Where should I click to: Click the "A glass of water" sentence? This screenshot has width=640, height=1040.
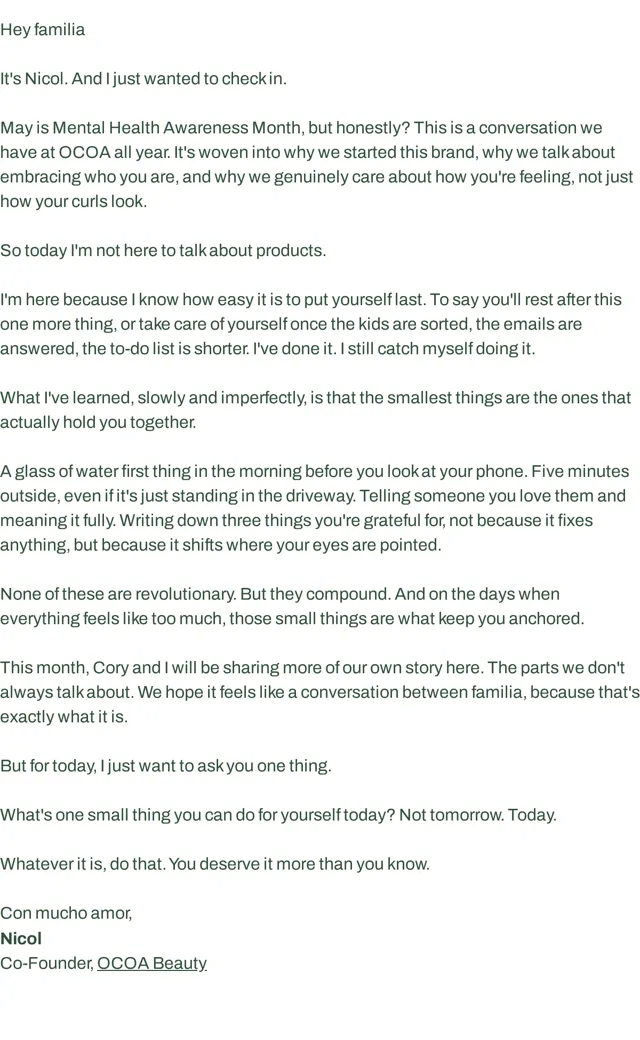tap(263, 472)
